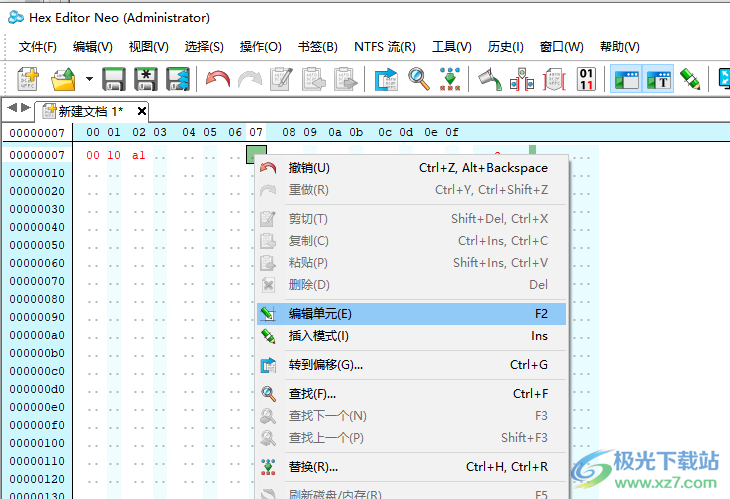The width and height of the screenshot is (730, 499).
Task: Click the red Undo arrow in toolbar
Action: [x=218, y=79]
